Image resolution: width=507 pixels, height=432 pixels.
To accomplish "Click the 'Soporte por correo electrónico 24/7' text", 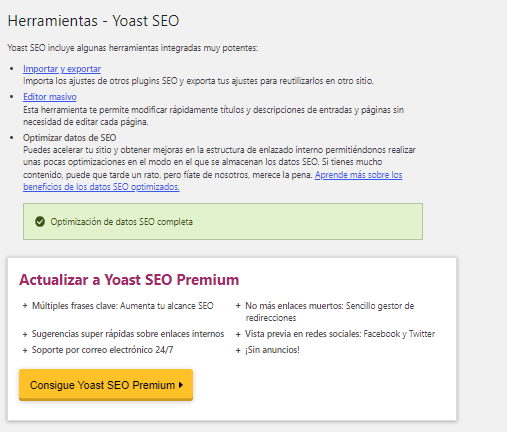I will click(x=102, y=350).
